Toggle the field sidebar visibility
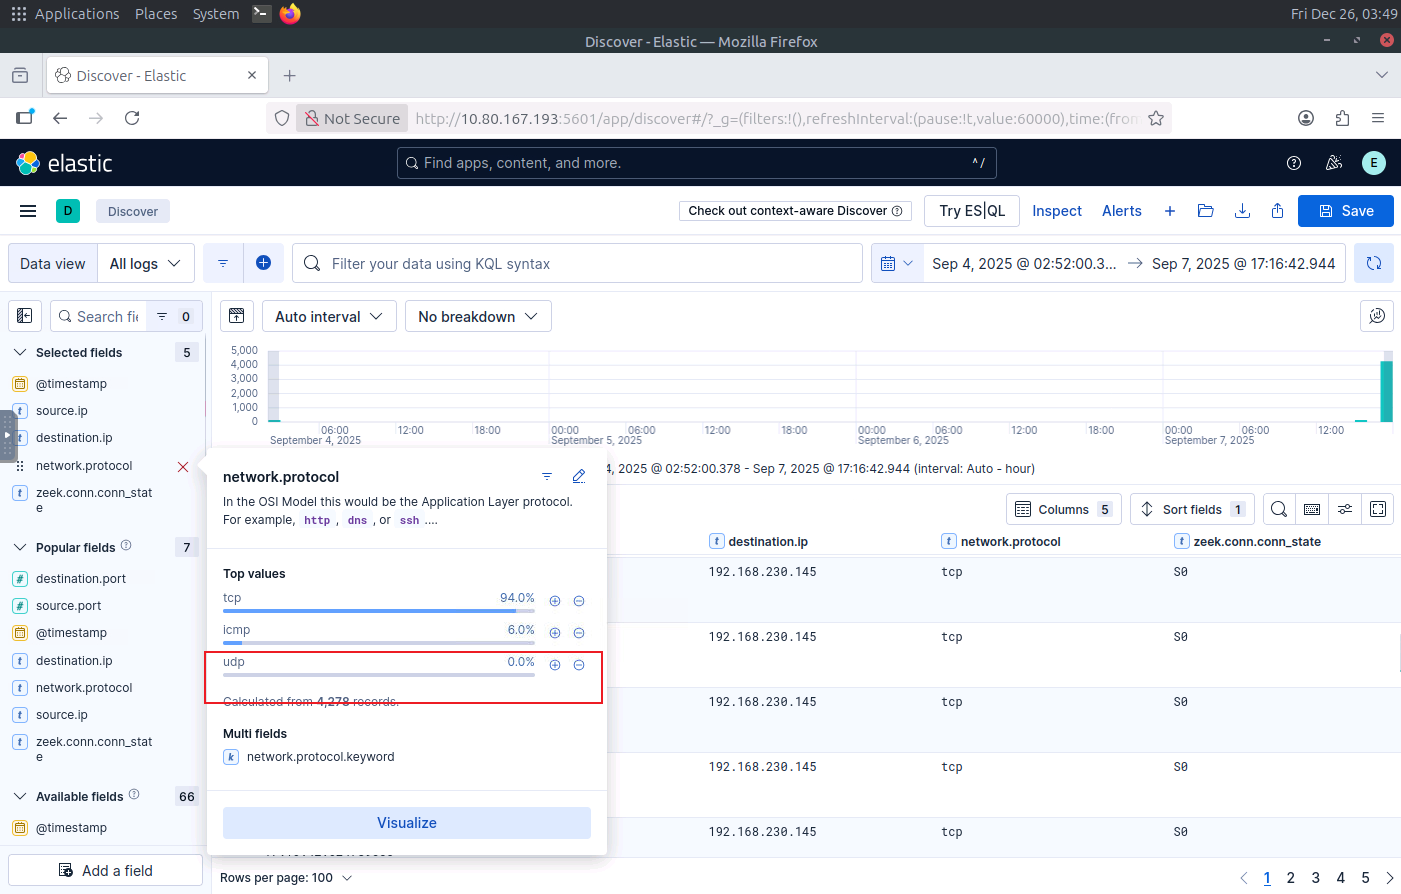The image size is (1401, 894). click(x=25, y=316)
